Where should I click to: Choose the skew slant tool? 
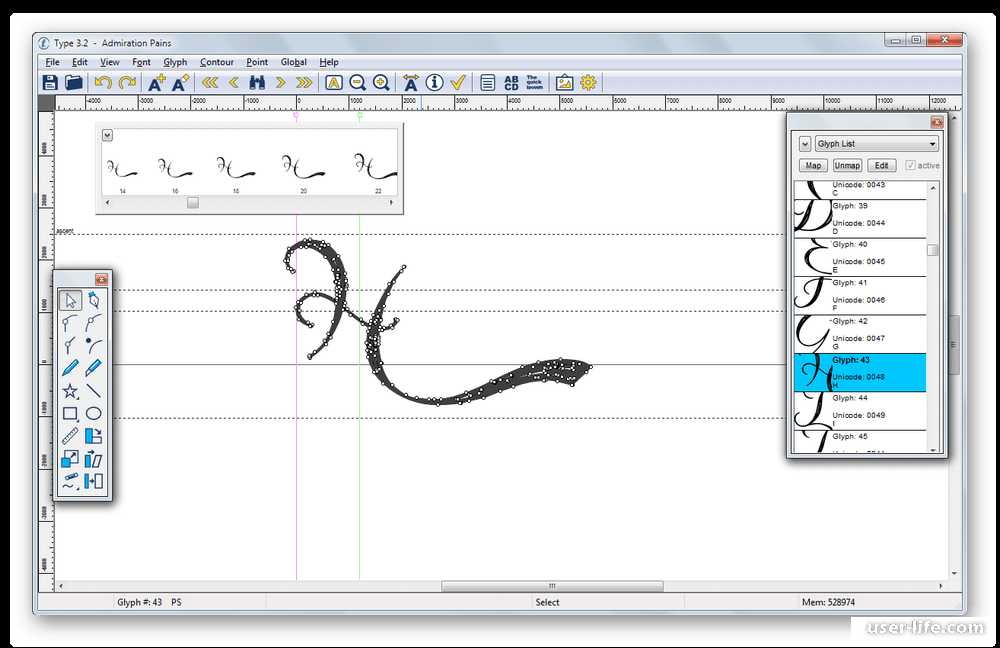(94, 459)
